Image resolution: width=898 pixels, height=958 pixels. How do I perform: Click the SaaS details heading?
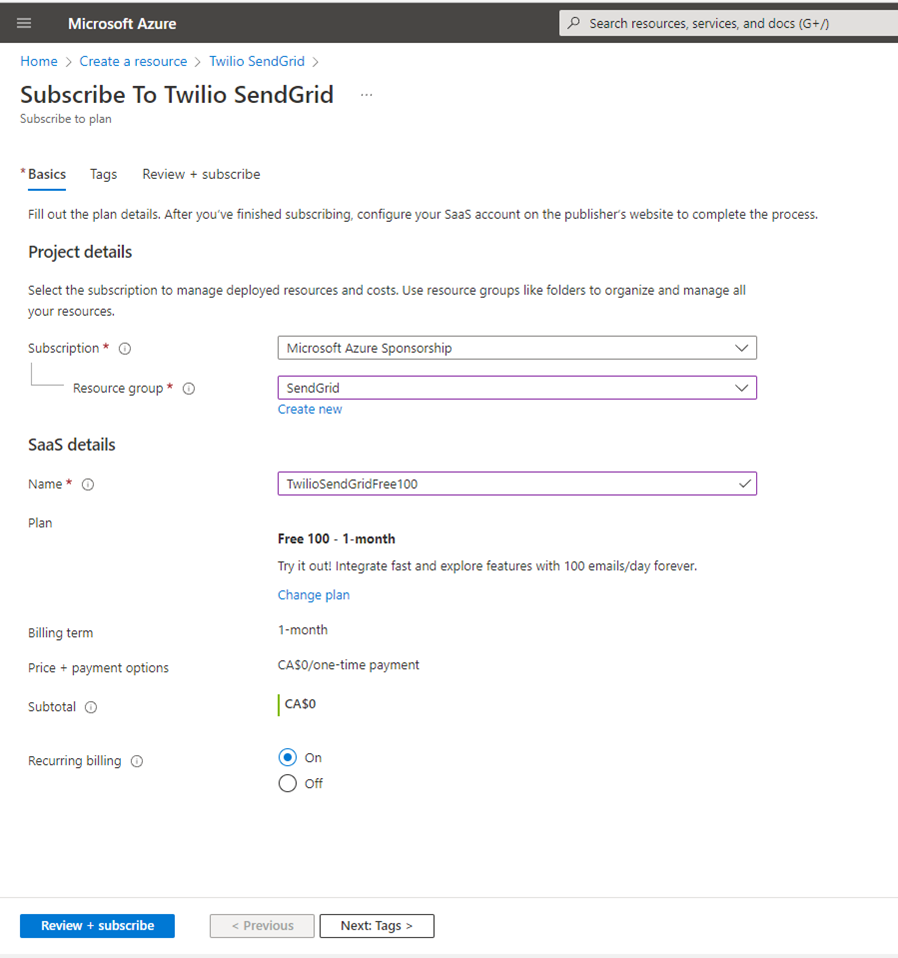click(x=71, y=445)
